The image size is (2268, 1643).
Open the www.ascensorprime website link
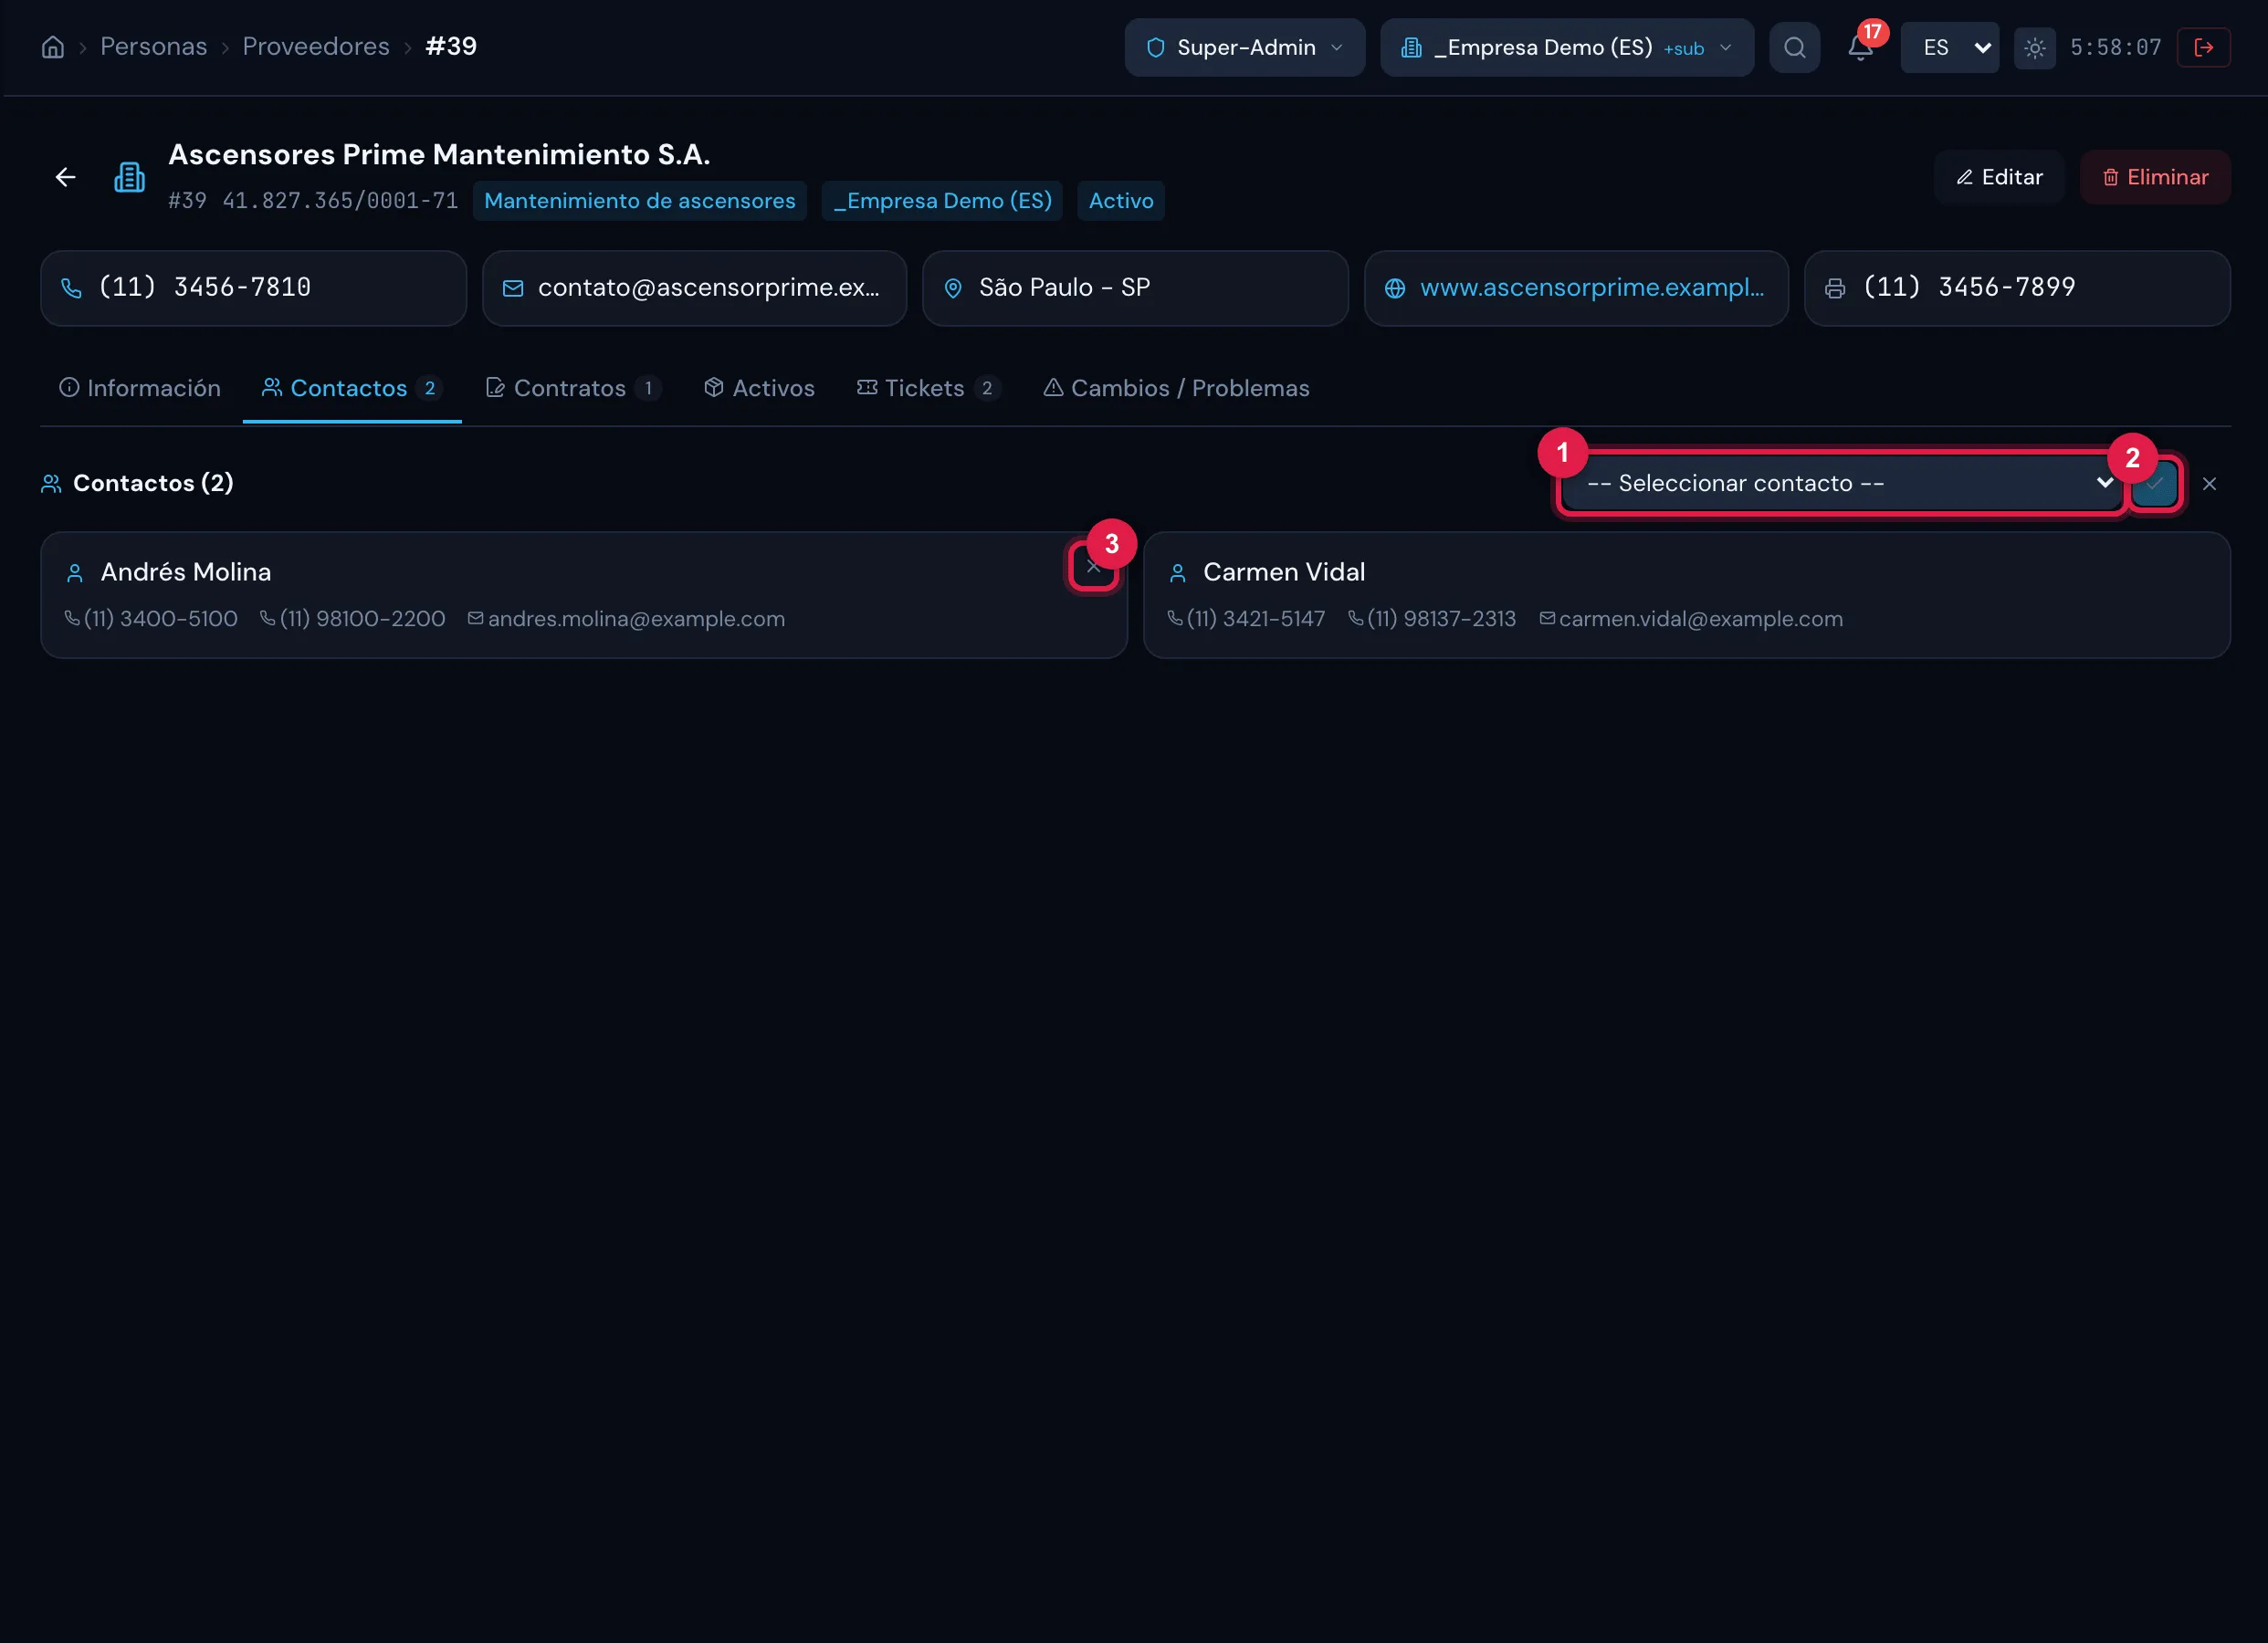pyautogui.click(x=1592, y=288)
